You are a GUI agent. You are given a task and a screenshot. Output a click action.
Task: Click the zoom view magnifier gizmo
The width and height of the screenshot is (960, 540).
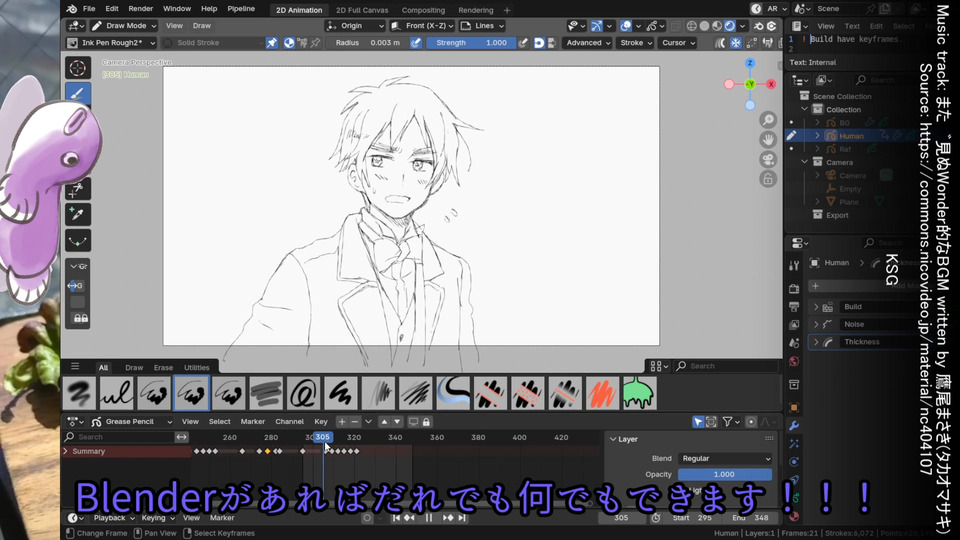coord(768,120)
